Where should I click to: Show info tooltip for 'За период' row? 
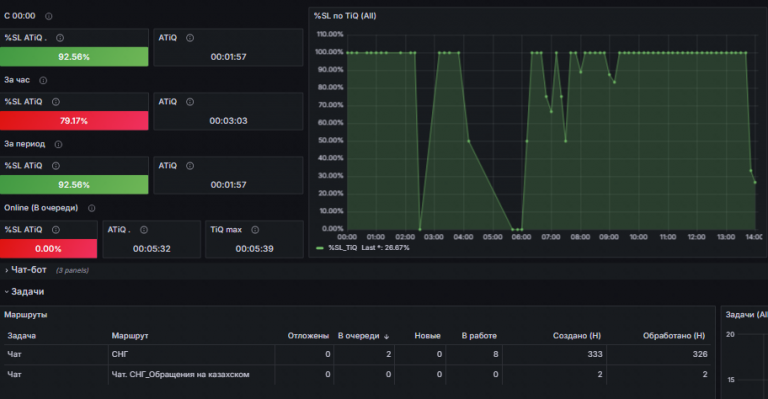pos(58,144)
